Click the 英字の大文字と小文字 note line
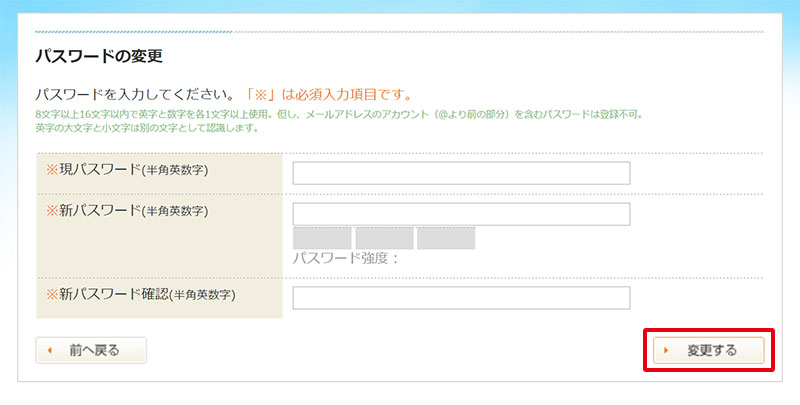 [147, 128]
